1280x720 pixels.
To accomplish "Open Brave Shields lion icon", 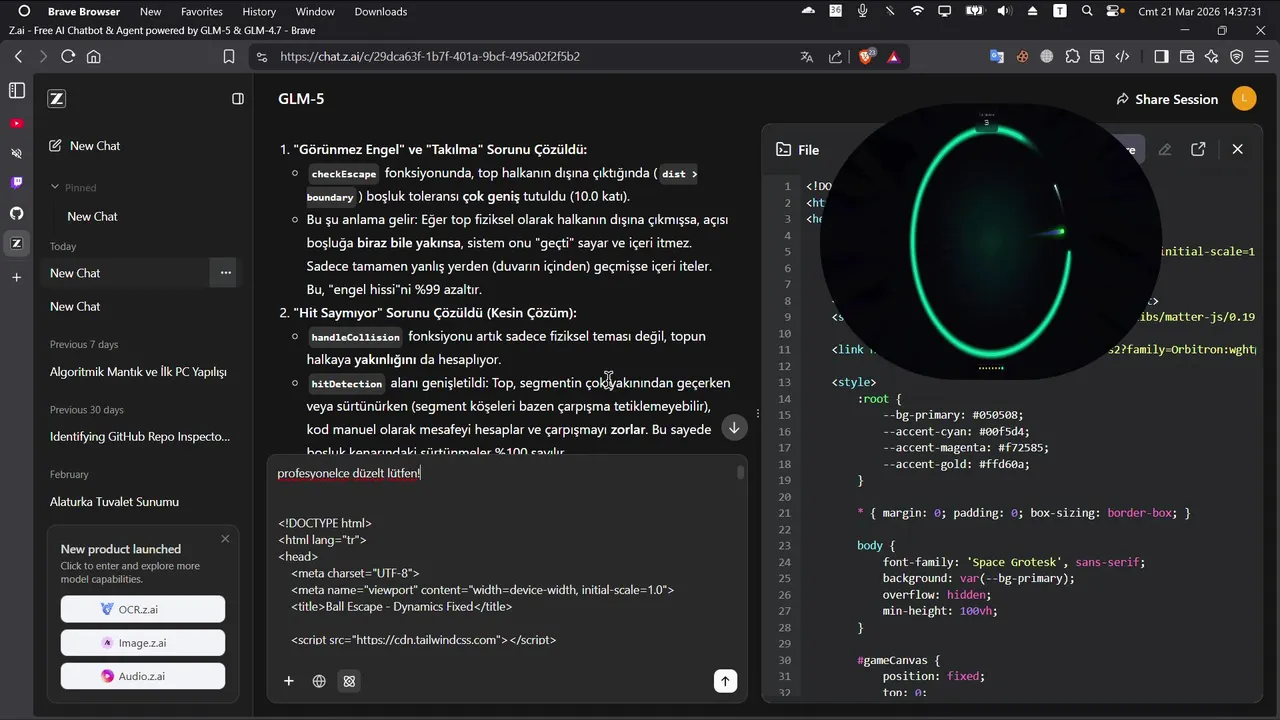I will tap(867, 57).
